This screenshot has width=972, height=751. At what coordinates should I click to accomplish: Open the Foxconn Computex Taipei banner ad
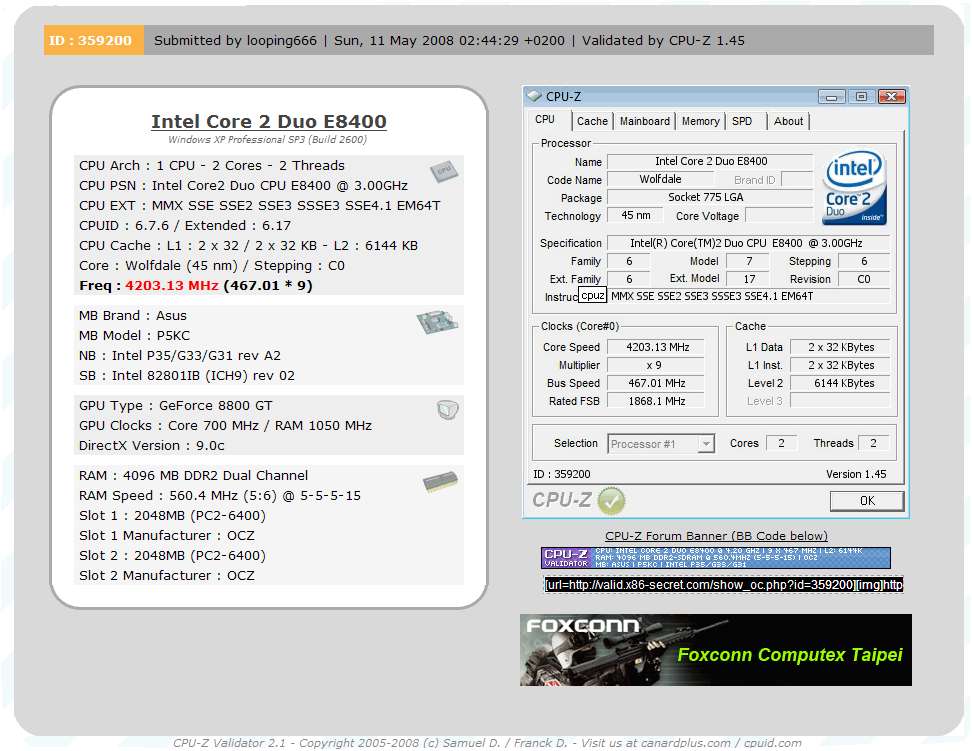tap(715, 650)
